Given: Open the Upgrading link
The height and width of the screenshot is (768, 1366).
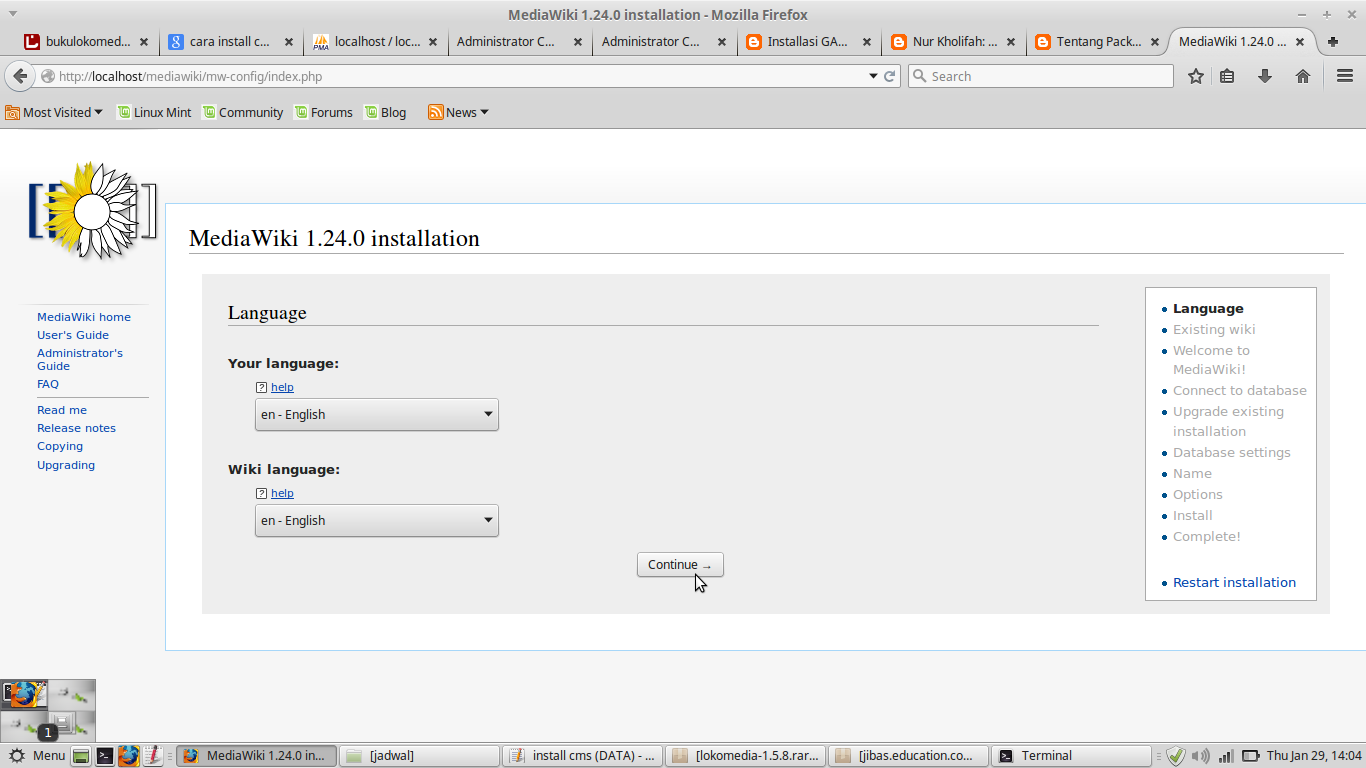Looking at the screenshot, I should 66,465.
